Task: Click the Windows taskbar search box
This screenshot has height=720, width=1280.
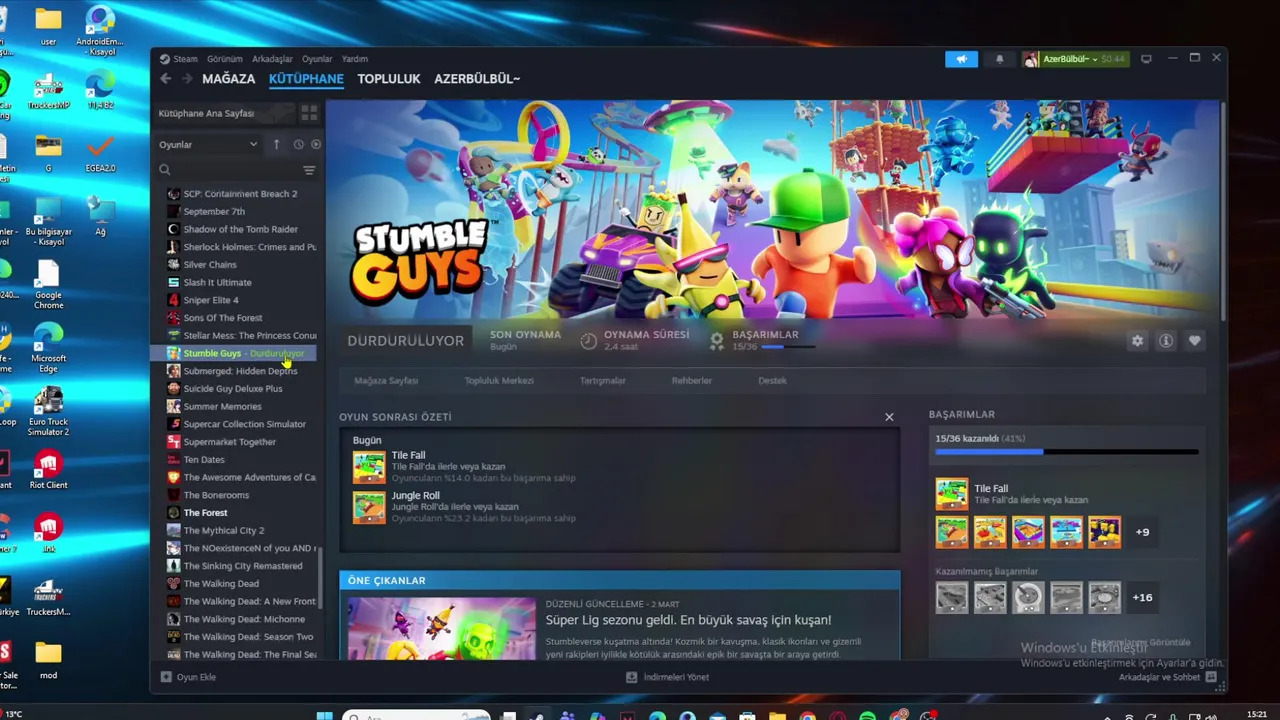Action: click(x=416, y=716)
